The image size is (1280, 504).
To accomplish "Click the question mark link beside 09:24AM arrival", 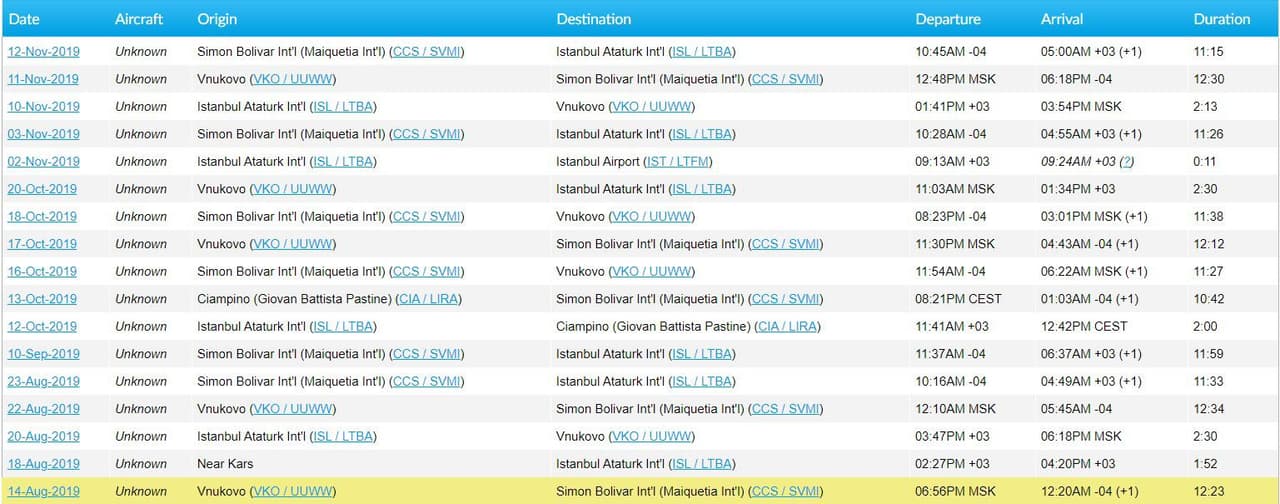I will tap(1126, 162).
